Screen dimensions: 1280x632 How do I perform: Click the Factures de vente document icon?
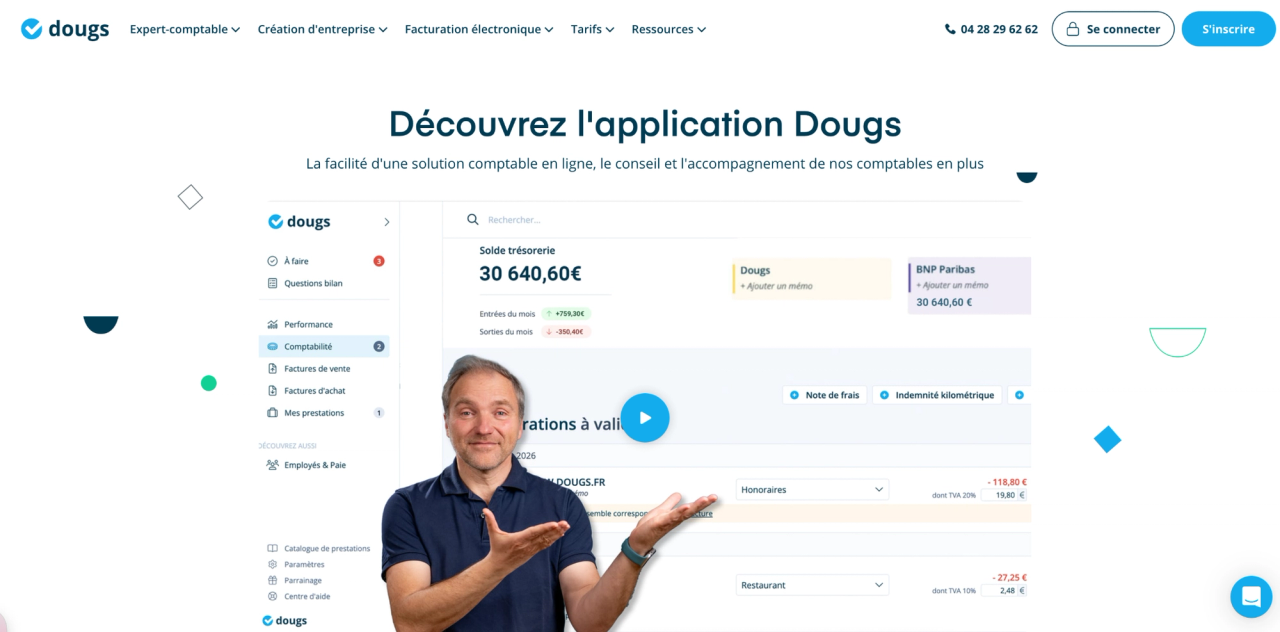pyautogui.click(x=272, y=368)
